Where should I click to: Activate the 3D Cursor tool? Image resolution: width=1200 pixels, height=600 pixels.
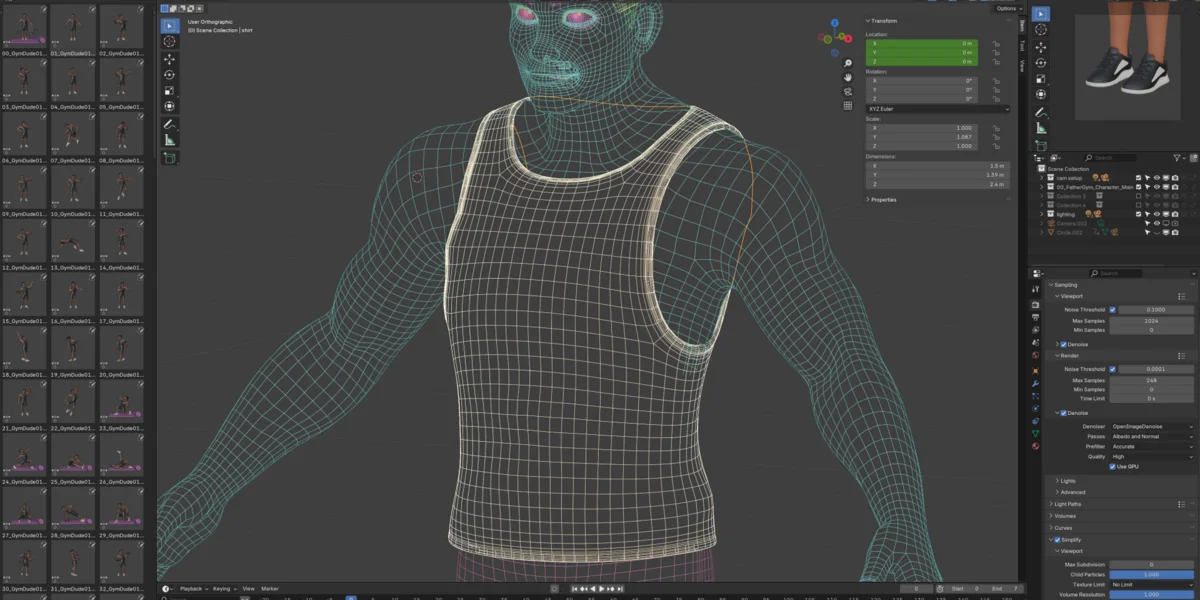tap(168, 42)
